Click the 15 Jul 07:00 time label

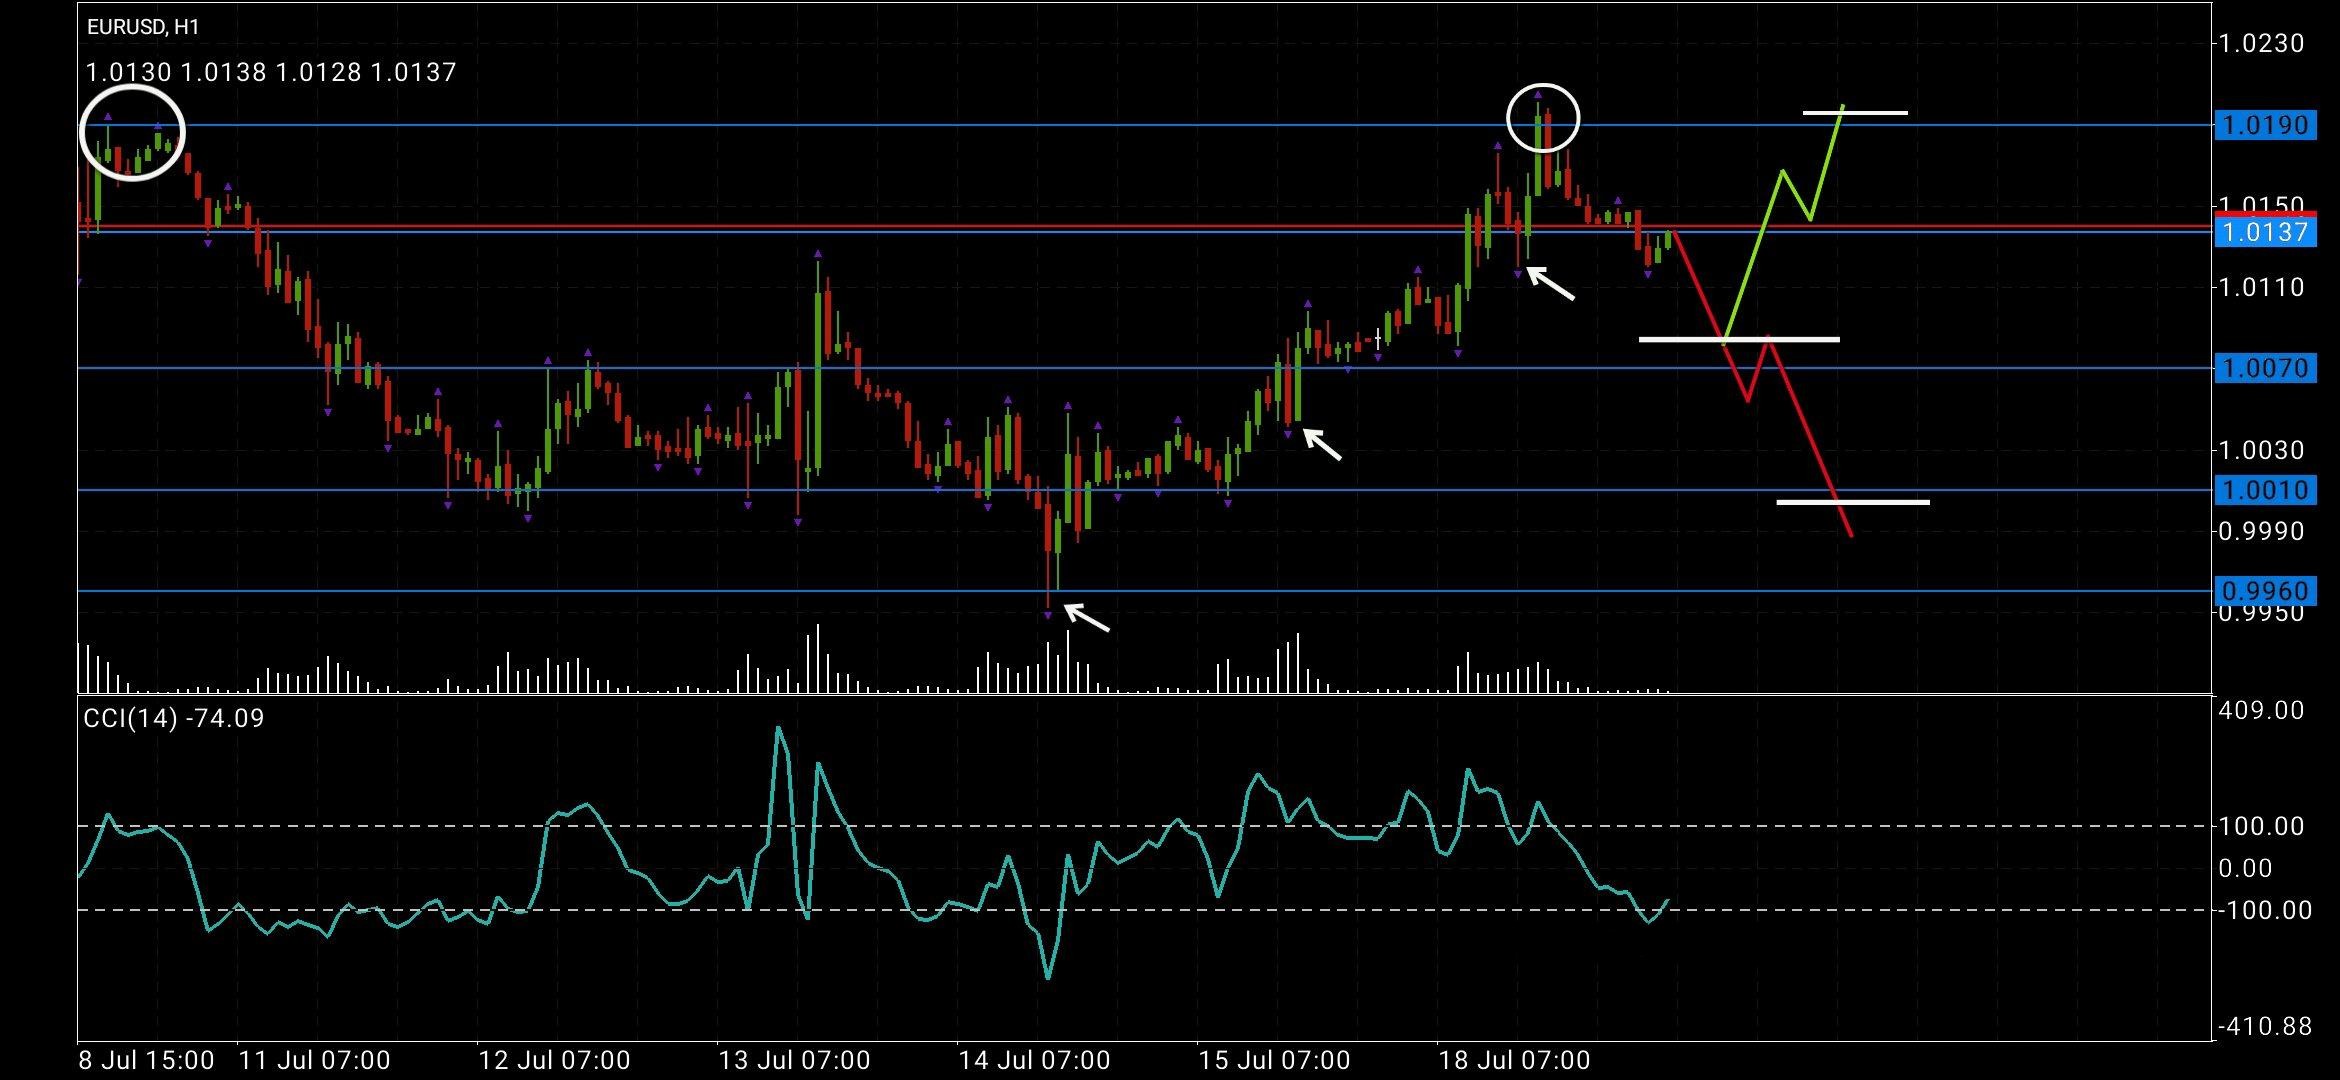(x=1274, y=1060)
